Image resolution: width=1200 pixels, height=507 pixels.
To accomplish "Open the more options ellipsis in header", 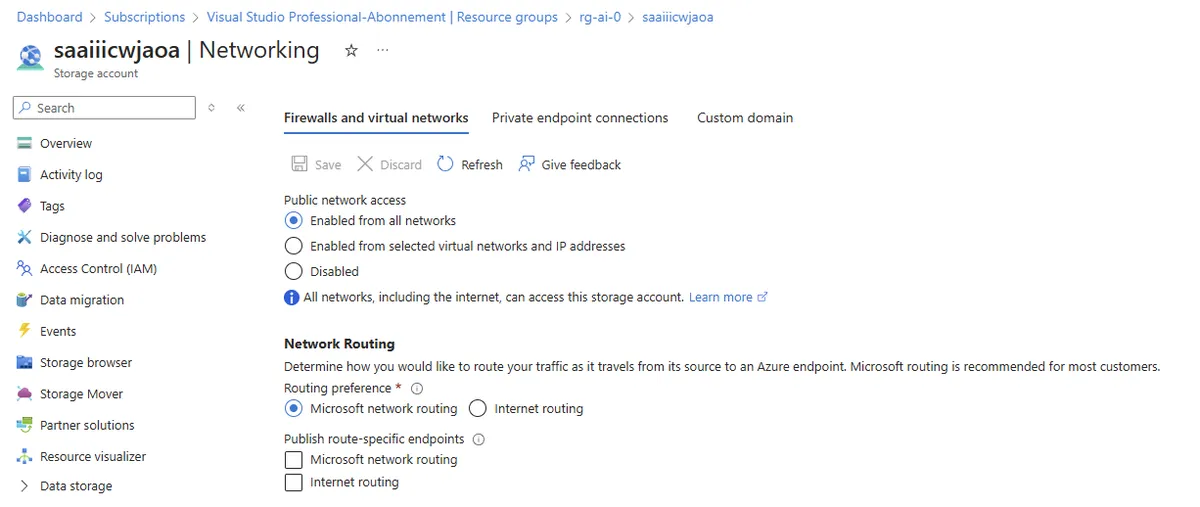I will (383, 51).
